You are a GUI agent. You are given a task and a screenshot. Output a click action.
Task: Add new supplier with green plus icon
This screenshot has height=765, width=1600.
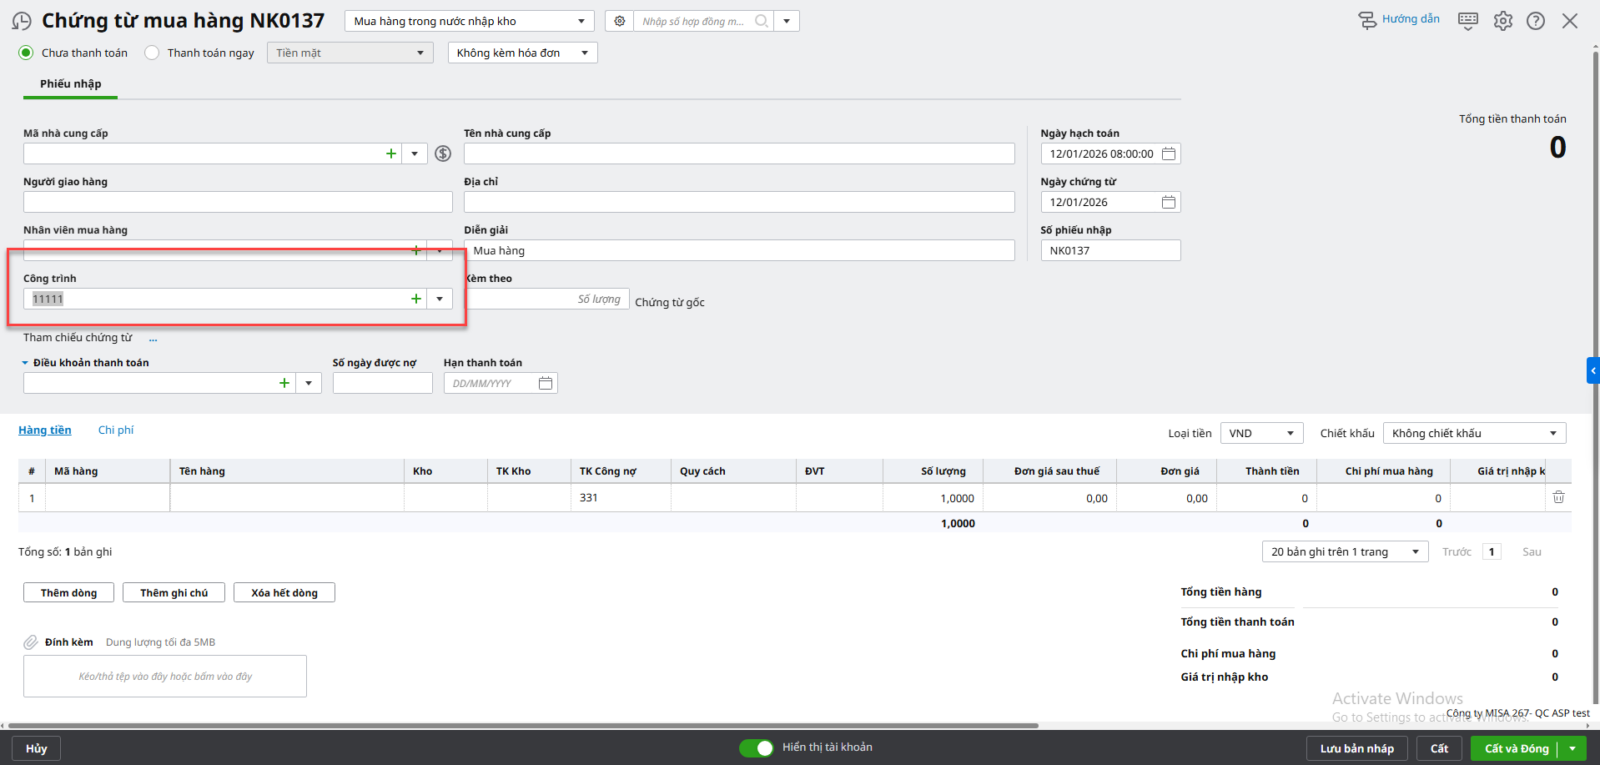391,154
